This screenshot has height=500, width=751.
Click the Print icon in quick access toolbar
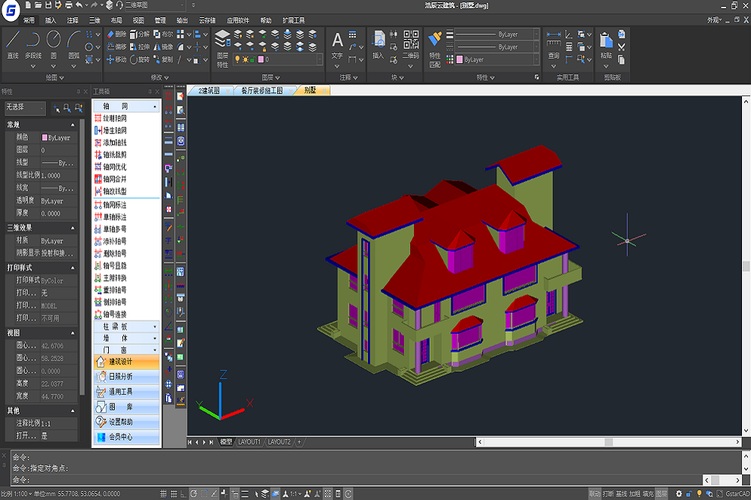click(68, 5)
